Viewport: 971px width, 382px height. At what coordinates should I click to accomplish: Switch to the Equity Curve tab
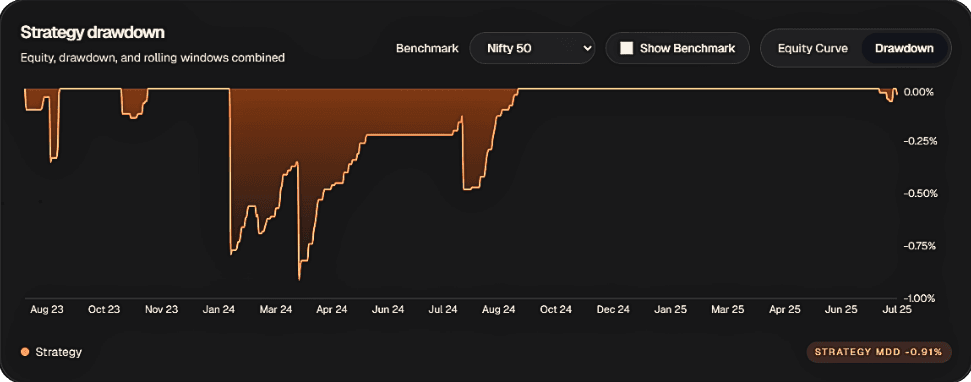[x=812, y=48]
